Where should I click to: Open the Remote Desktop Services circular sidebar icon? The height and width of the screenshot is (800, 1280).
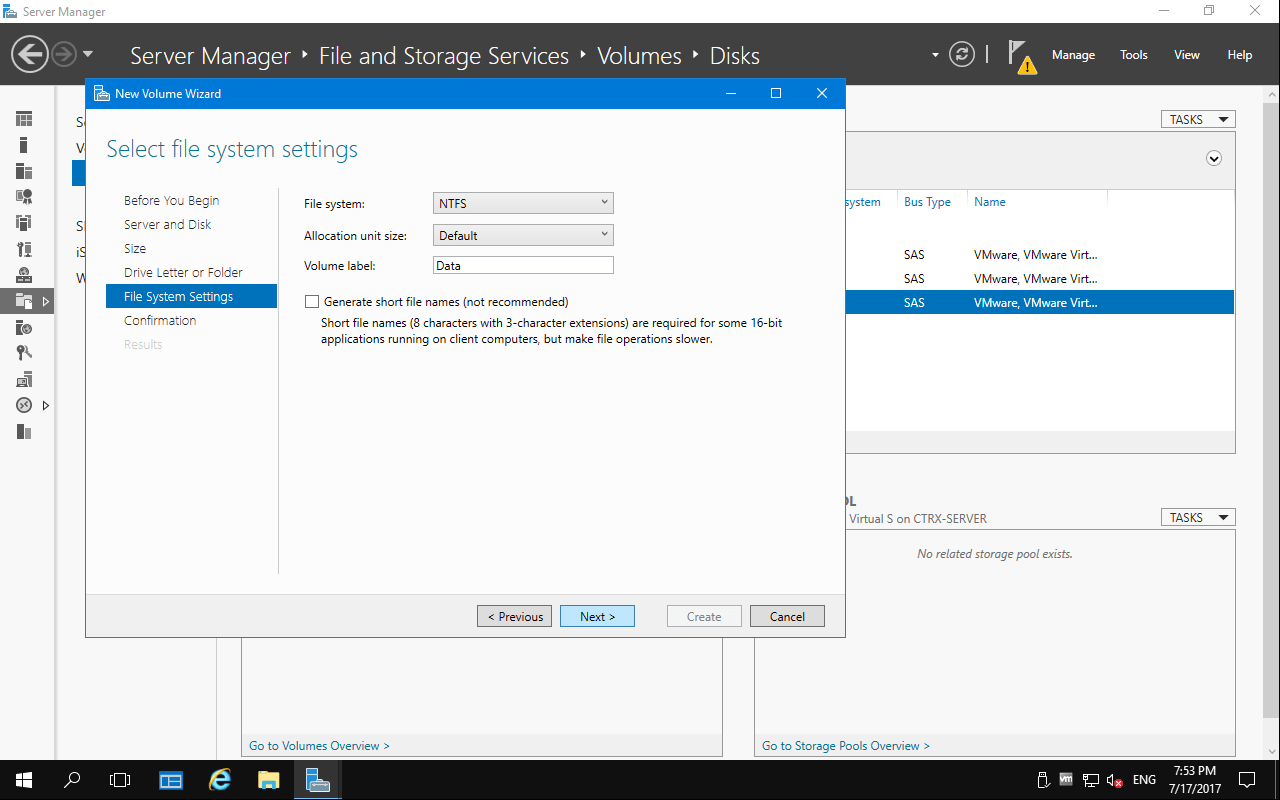pos(24,405)
